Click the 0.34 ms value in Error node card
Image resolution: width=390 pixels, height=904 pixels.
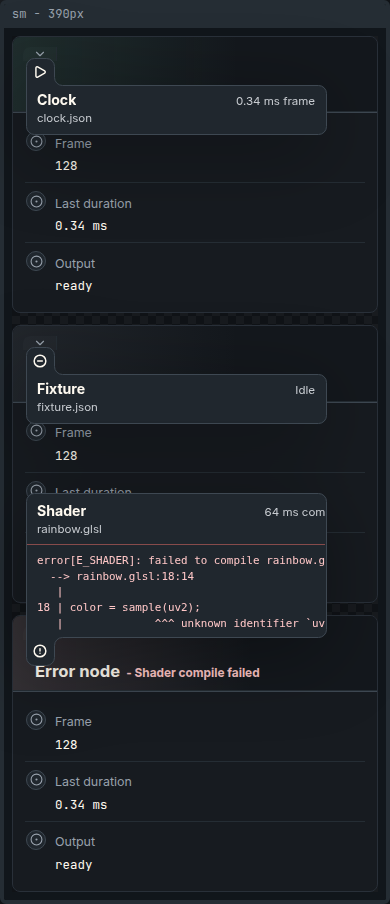(81, 805)
